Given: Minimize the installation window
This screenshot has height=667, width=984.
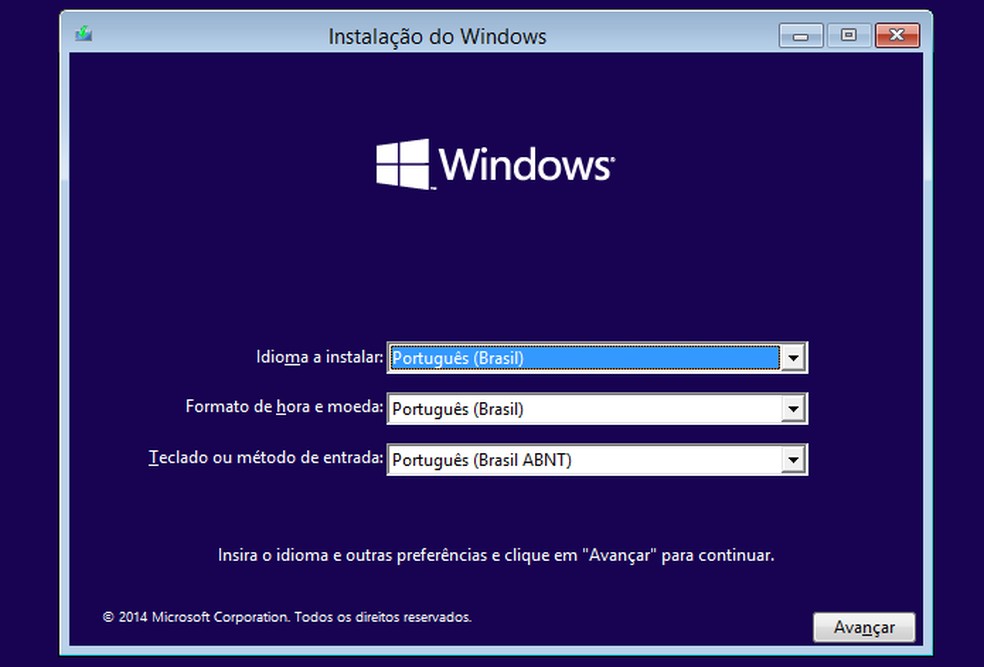Looking at the screenshot, I should [x=800, y=34].
